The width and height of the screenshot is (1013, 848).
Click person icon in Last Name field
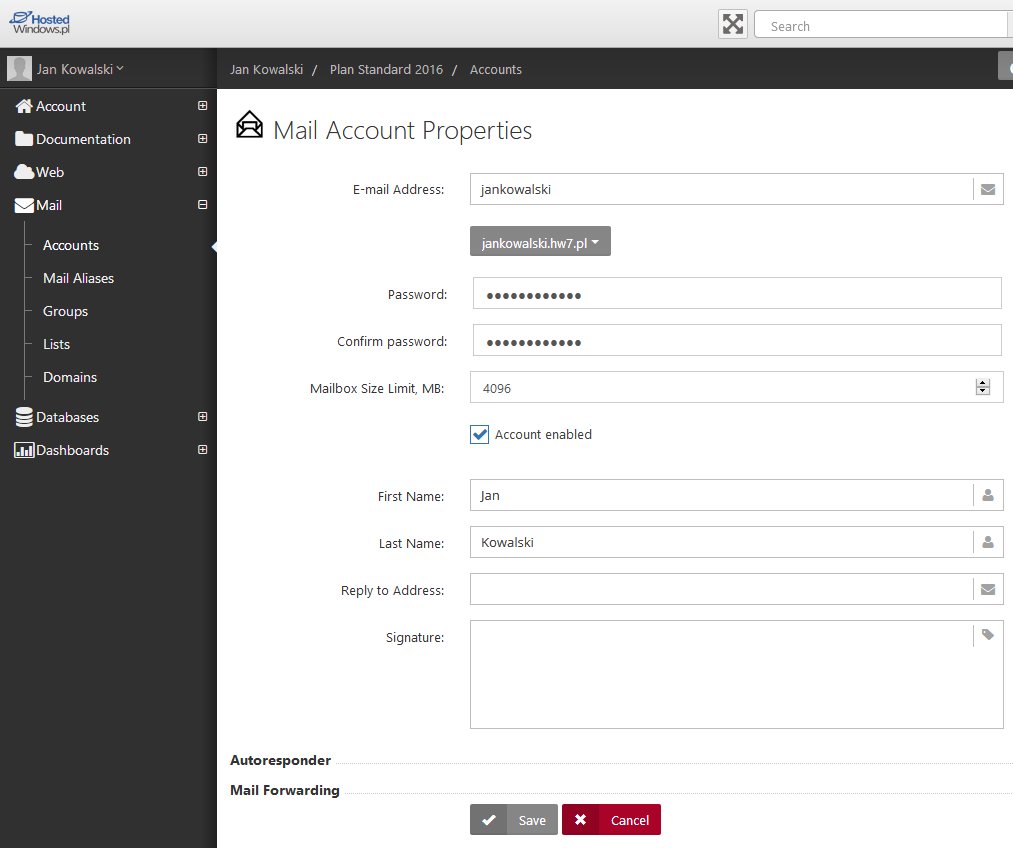[988, 543]
